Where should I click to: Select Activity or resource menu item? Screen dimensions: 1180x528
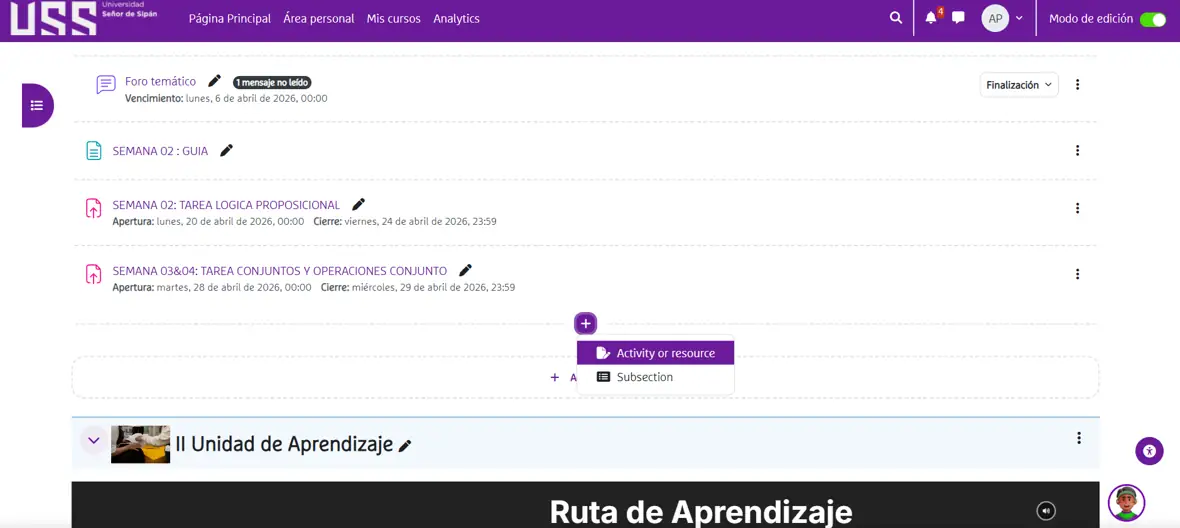[x=656, y=353]
